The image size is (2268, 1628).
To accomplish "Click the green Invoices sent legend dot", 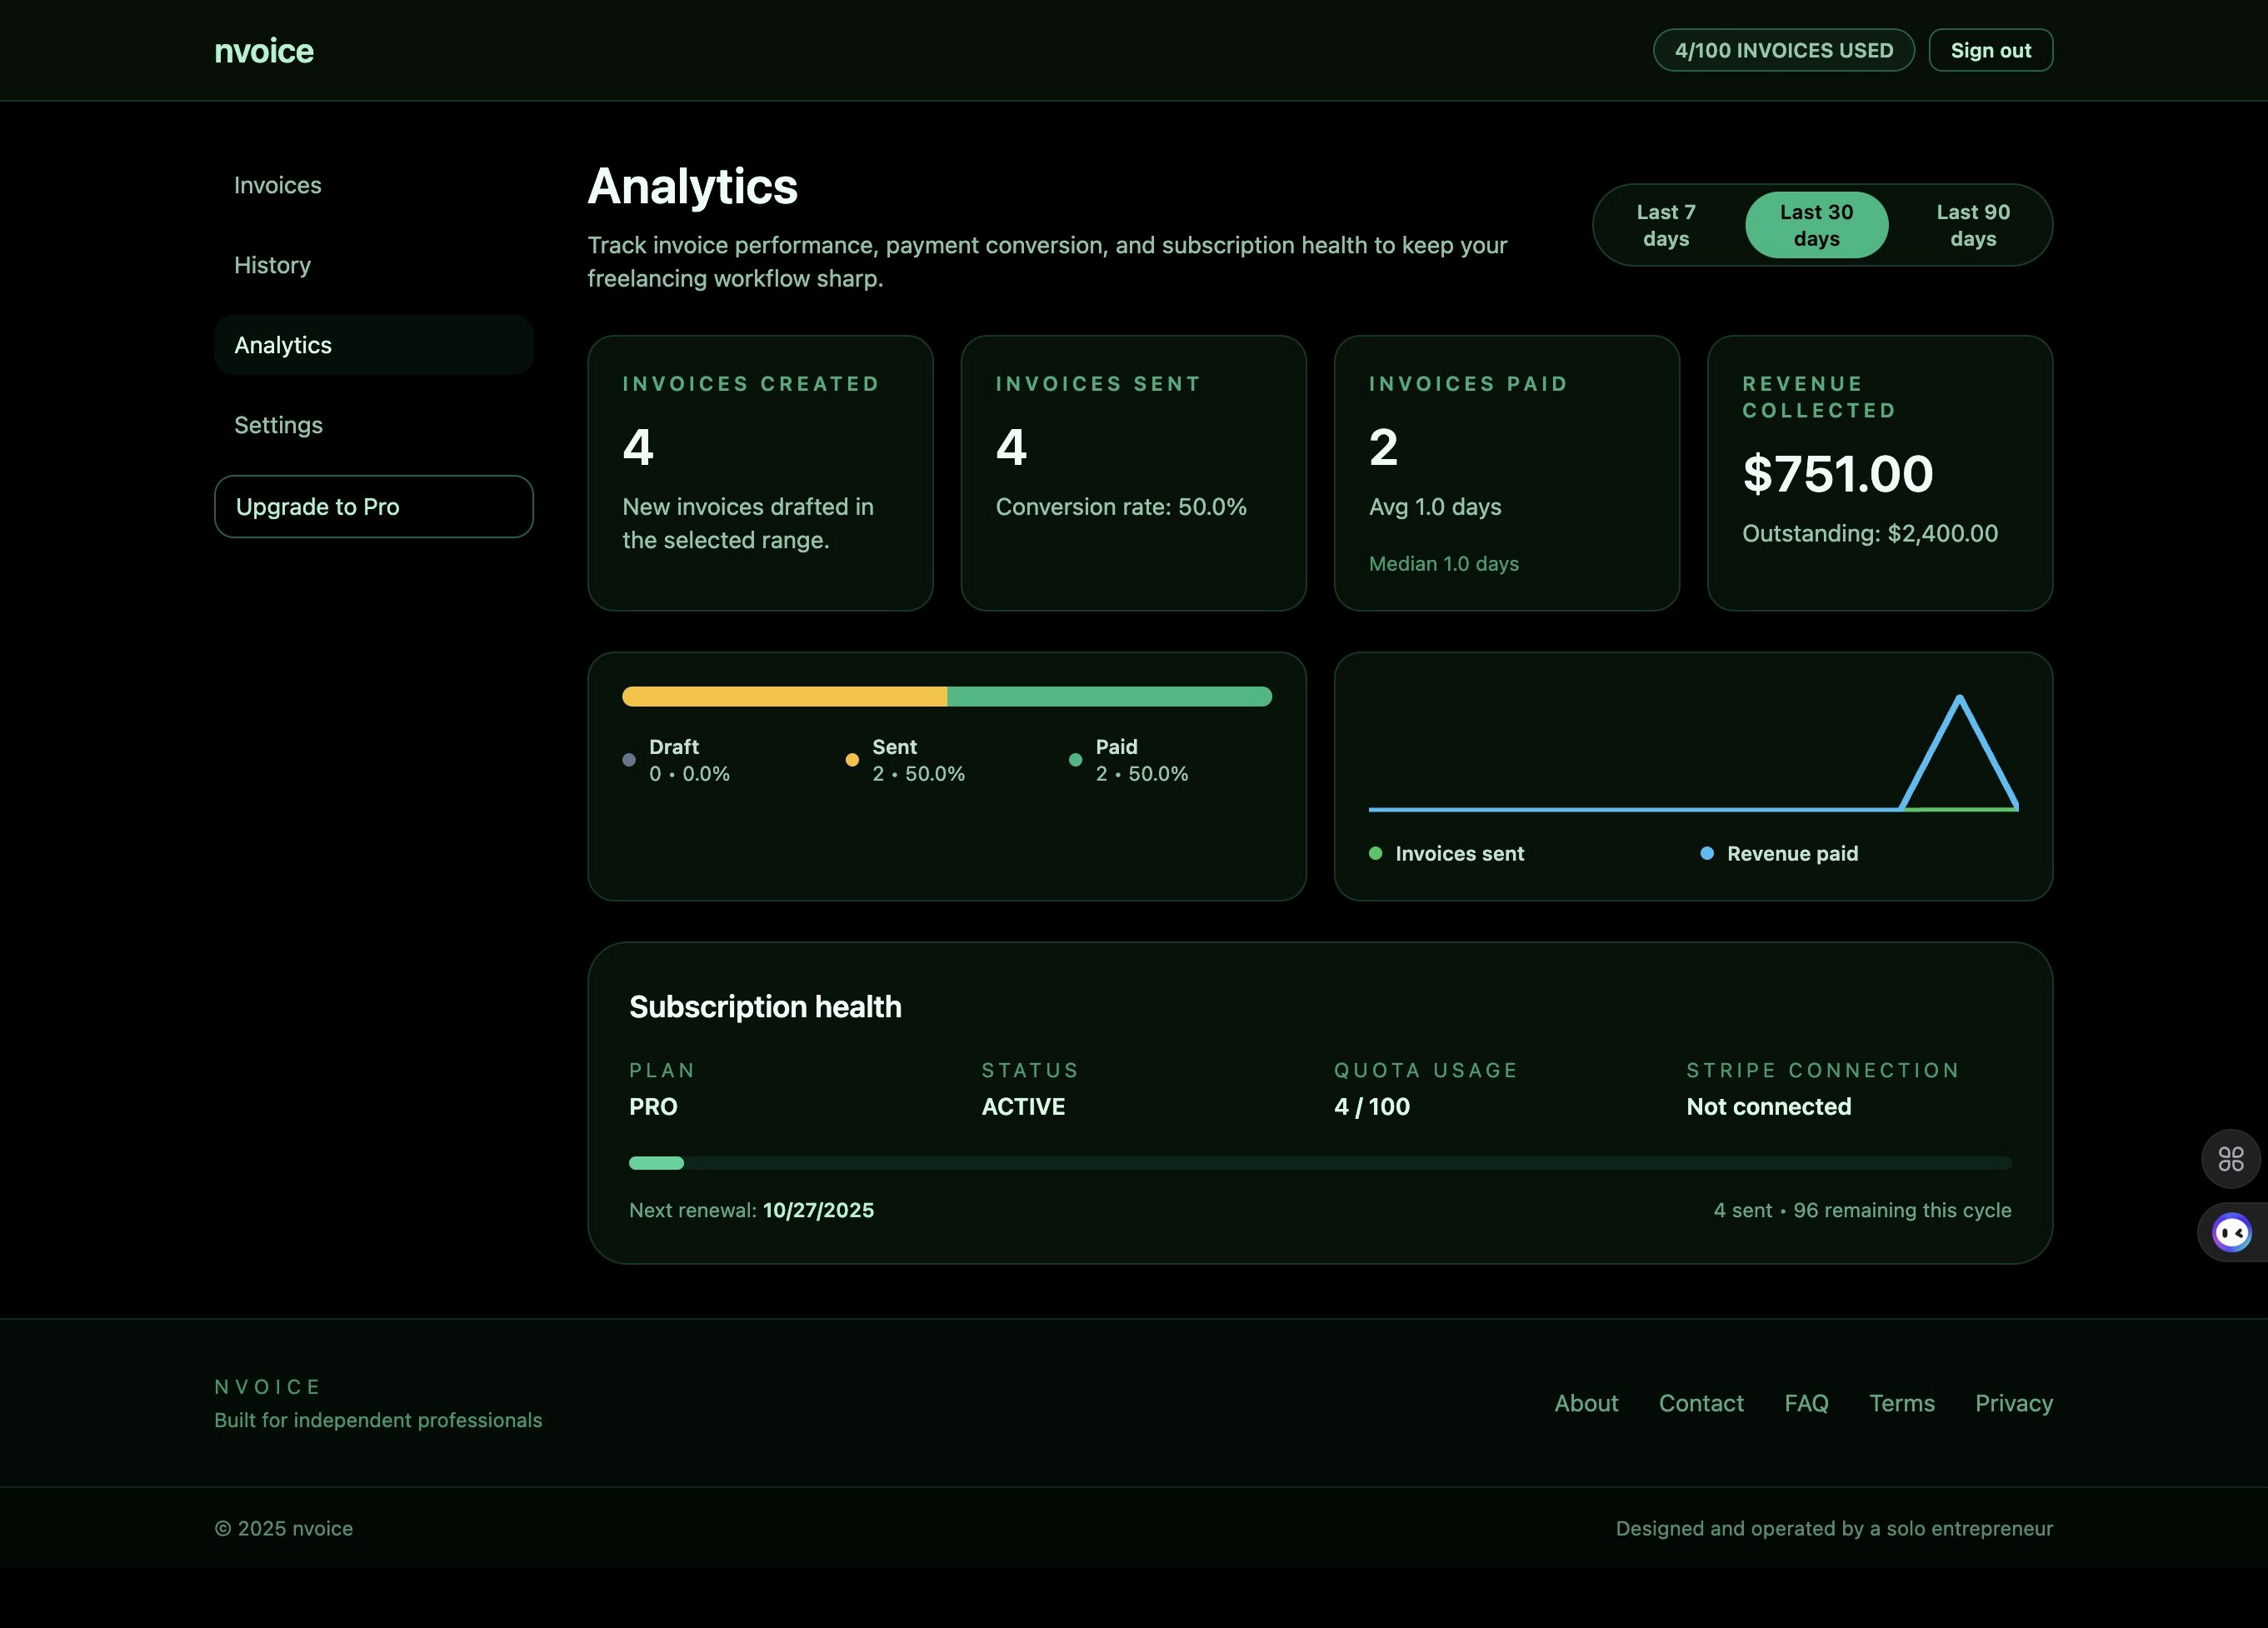I will click(x=1375, y=853).
